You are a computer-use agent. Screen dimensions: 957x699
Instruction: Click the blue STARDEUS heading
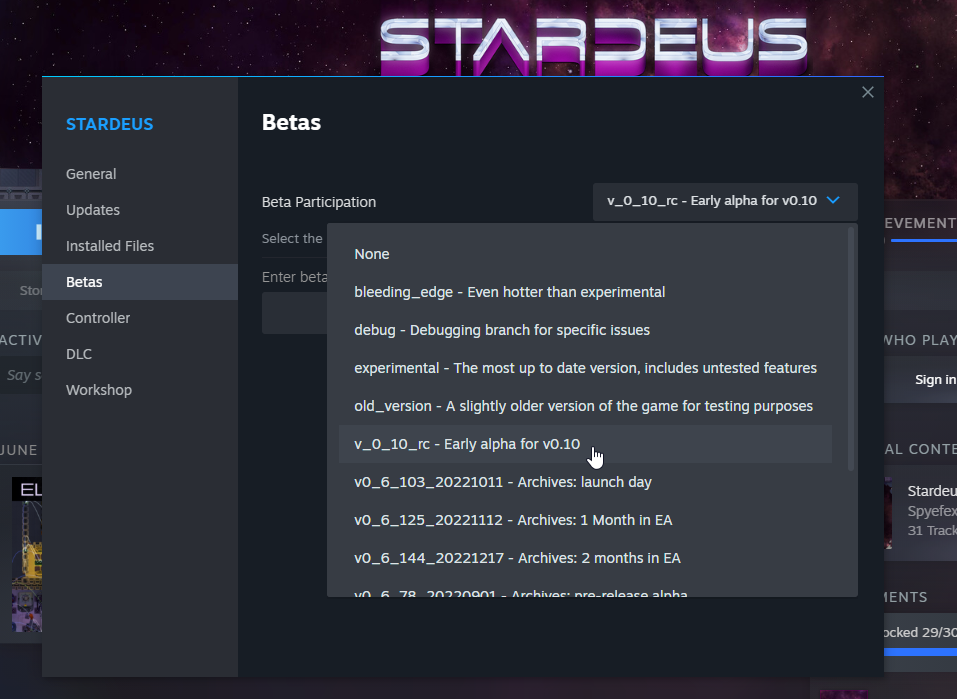110,123
